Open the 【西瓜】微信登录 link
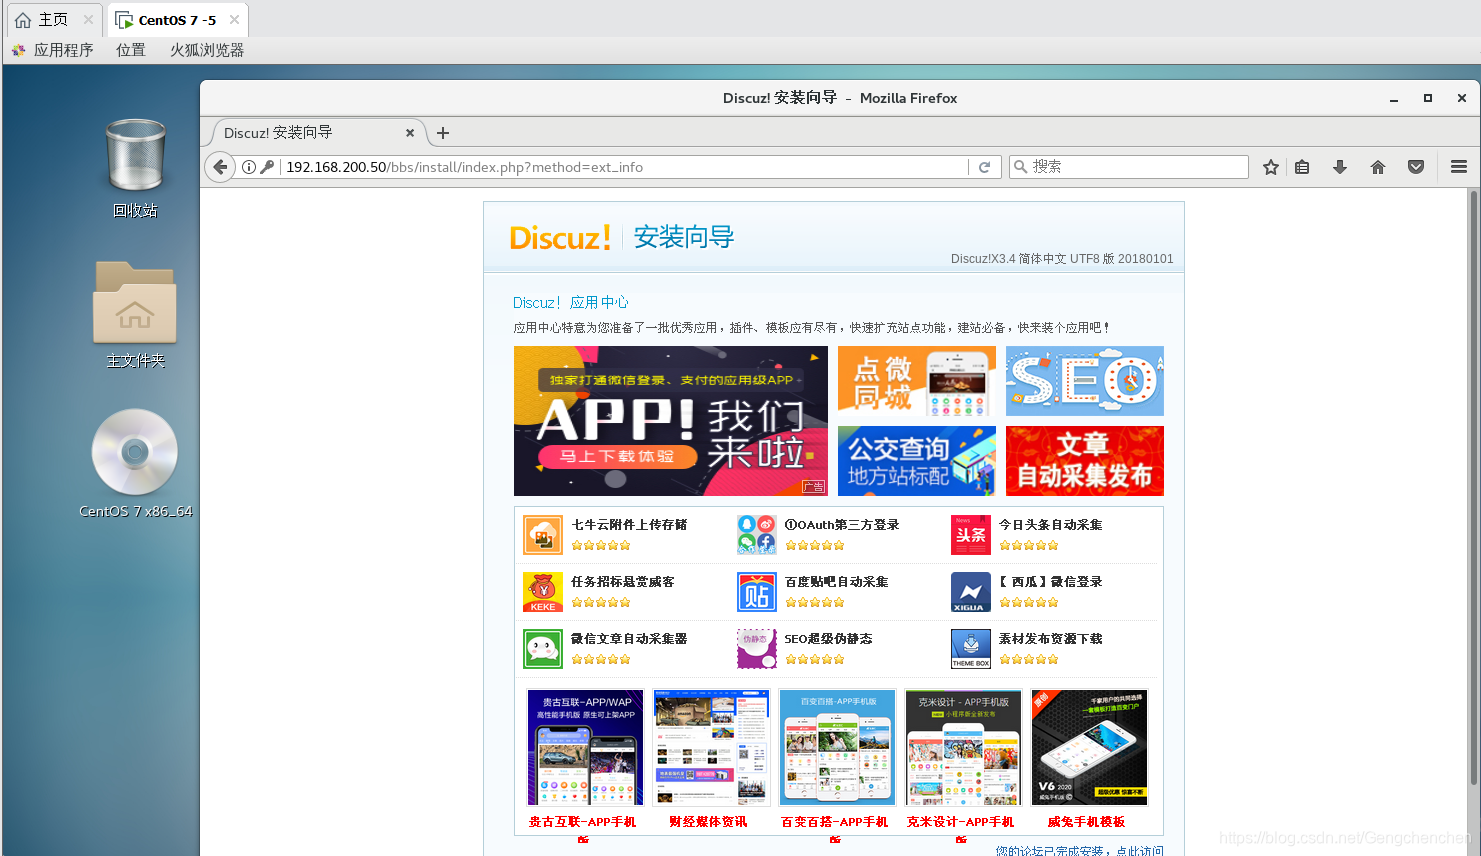 (x=1050, y=582)
